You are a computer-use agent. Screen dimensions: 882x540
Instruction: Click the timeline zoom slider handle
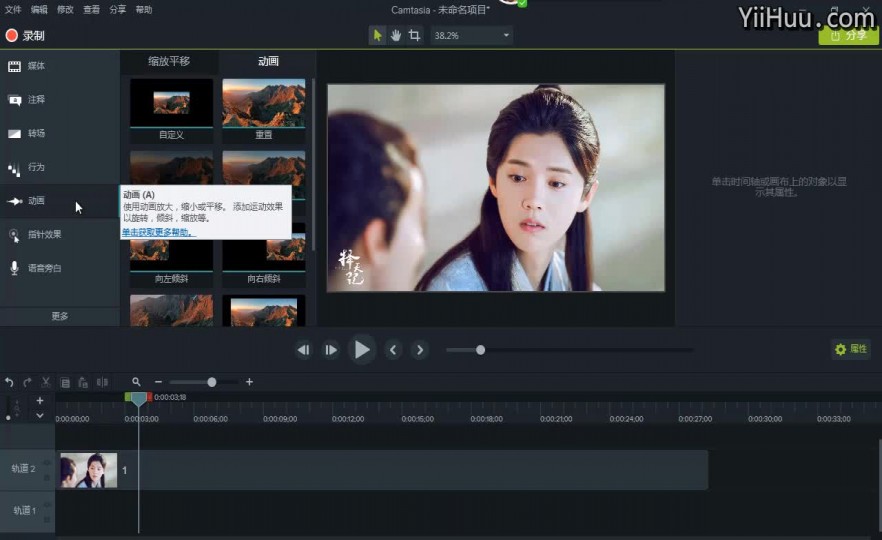212,382
